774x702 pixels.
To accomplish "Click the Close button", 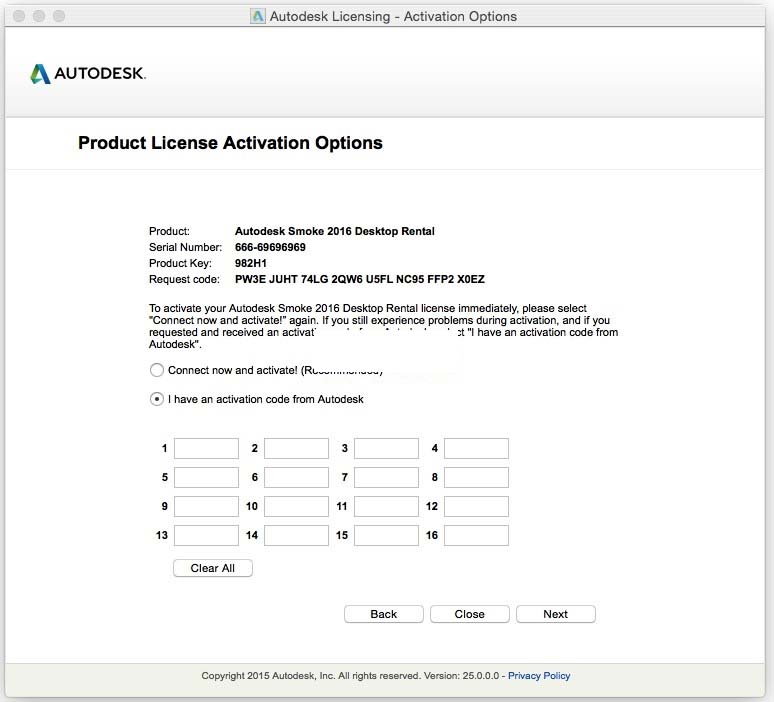I will click(469, 614).
